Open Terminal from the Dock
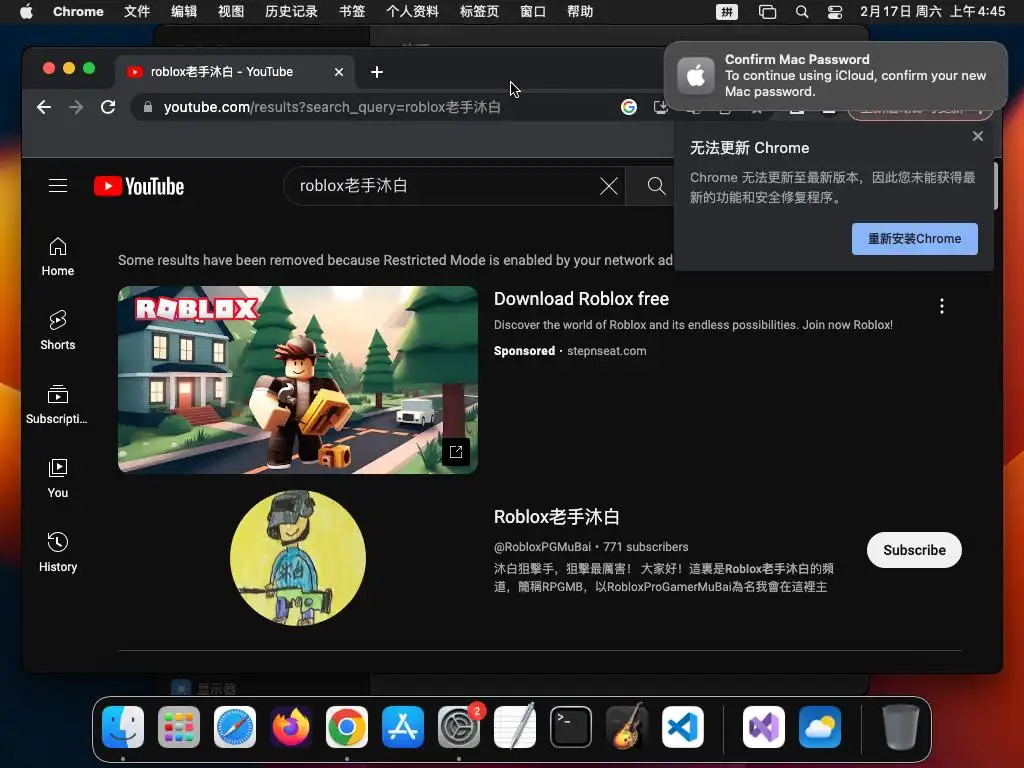 click(x=571, y=727)
